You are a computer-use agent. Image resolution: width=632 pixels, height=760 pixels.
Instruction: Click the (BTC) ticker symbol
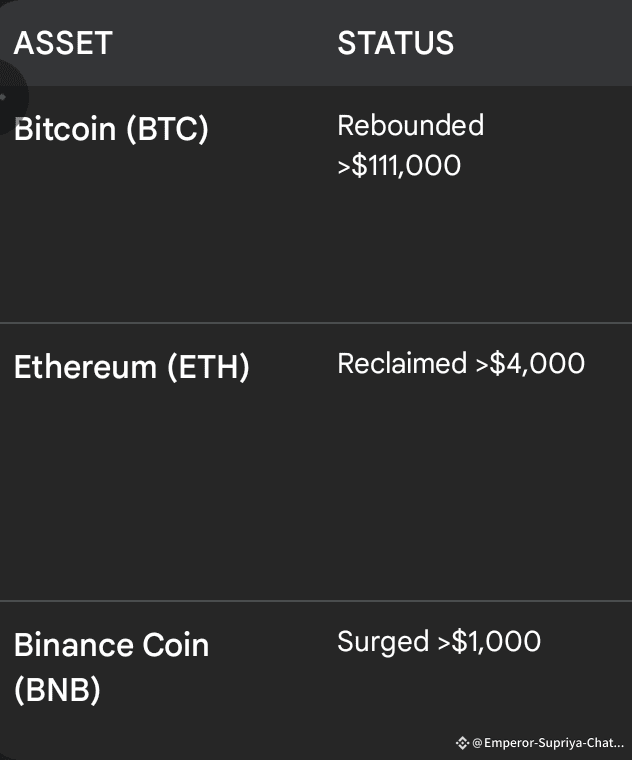pos(167,129)
